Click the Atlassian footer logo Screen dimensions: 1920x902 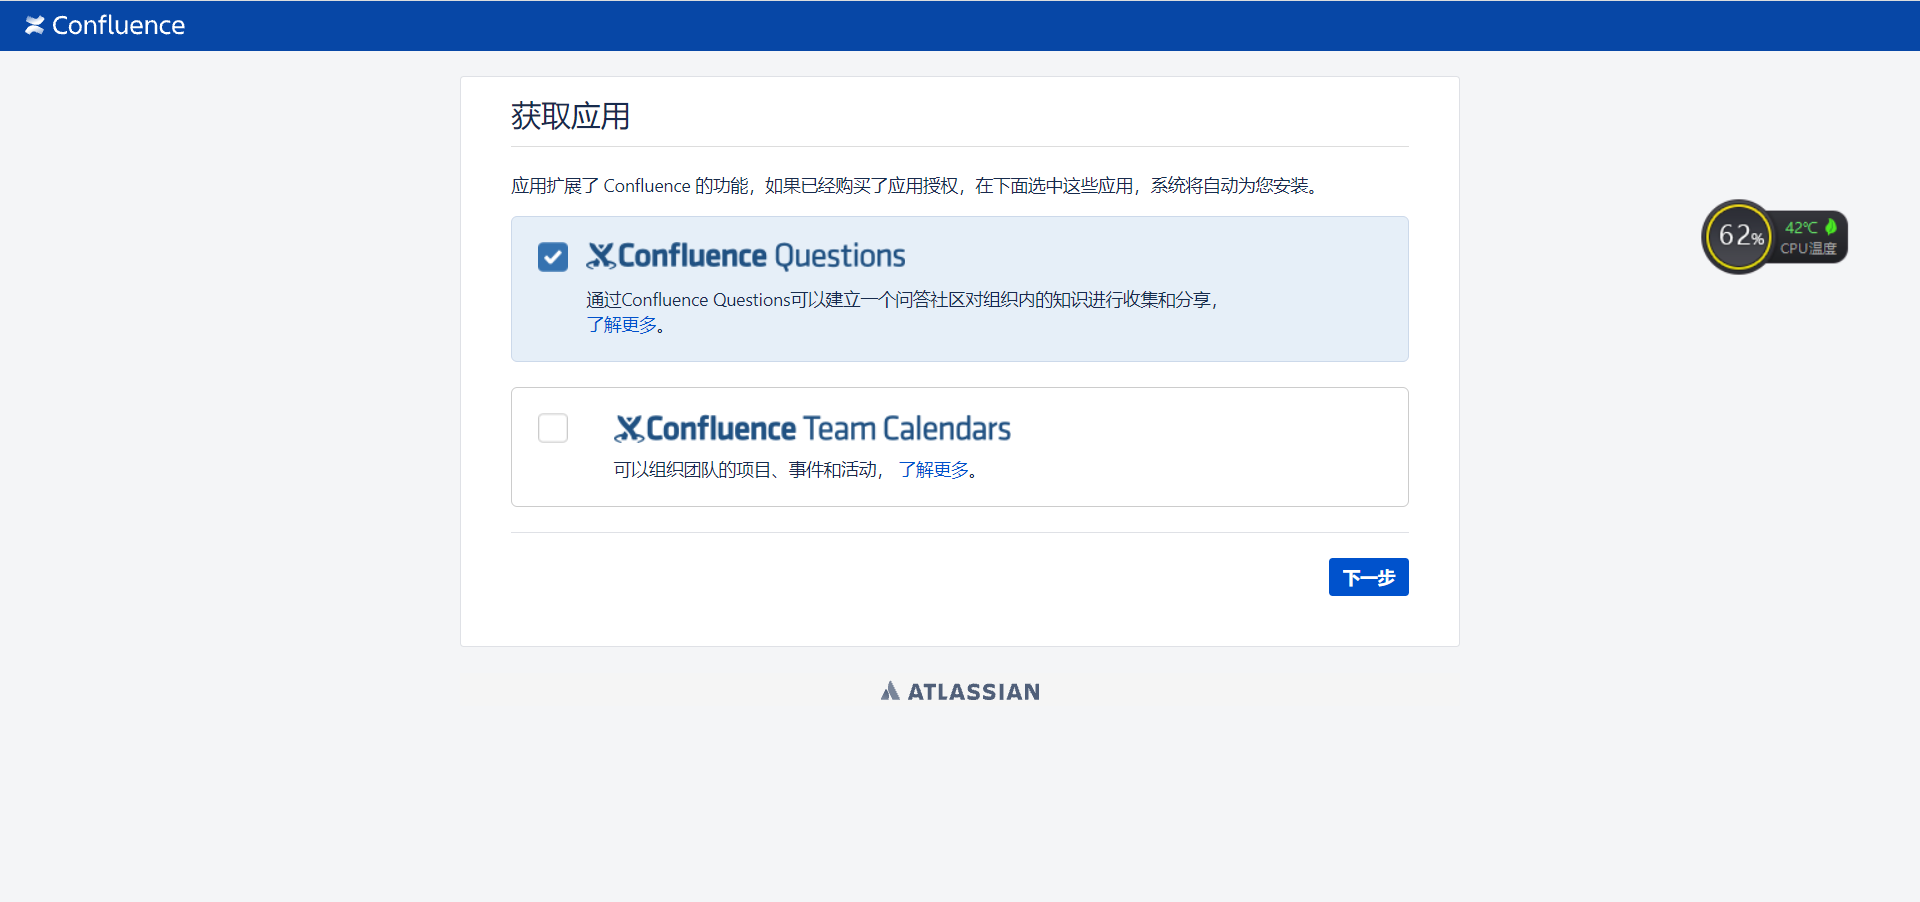[960, 691]
